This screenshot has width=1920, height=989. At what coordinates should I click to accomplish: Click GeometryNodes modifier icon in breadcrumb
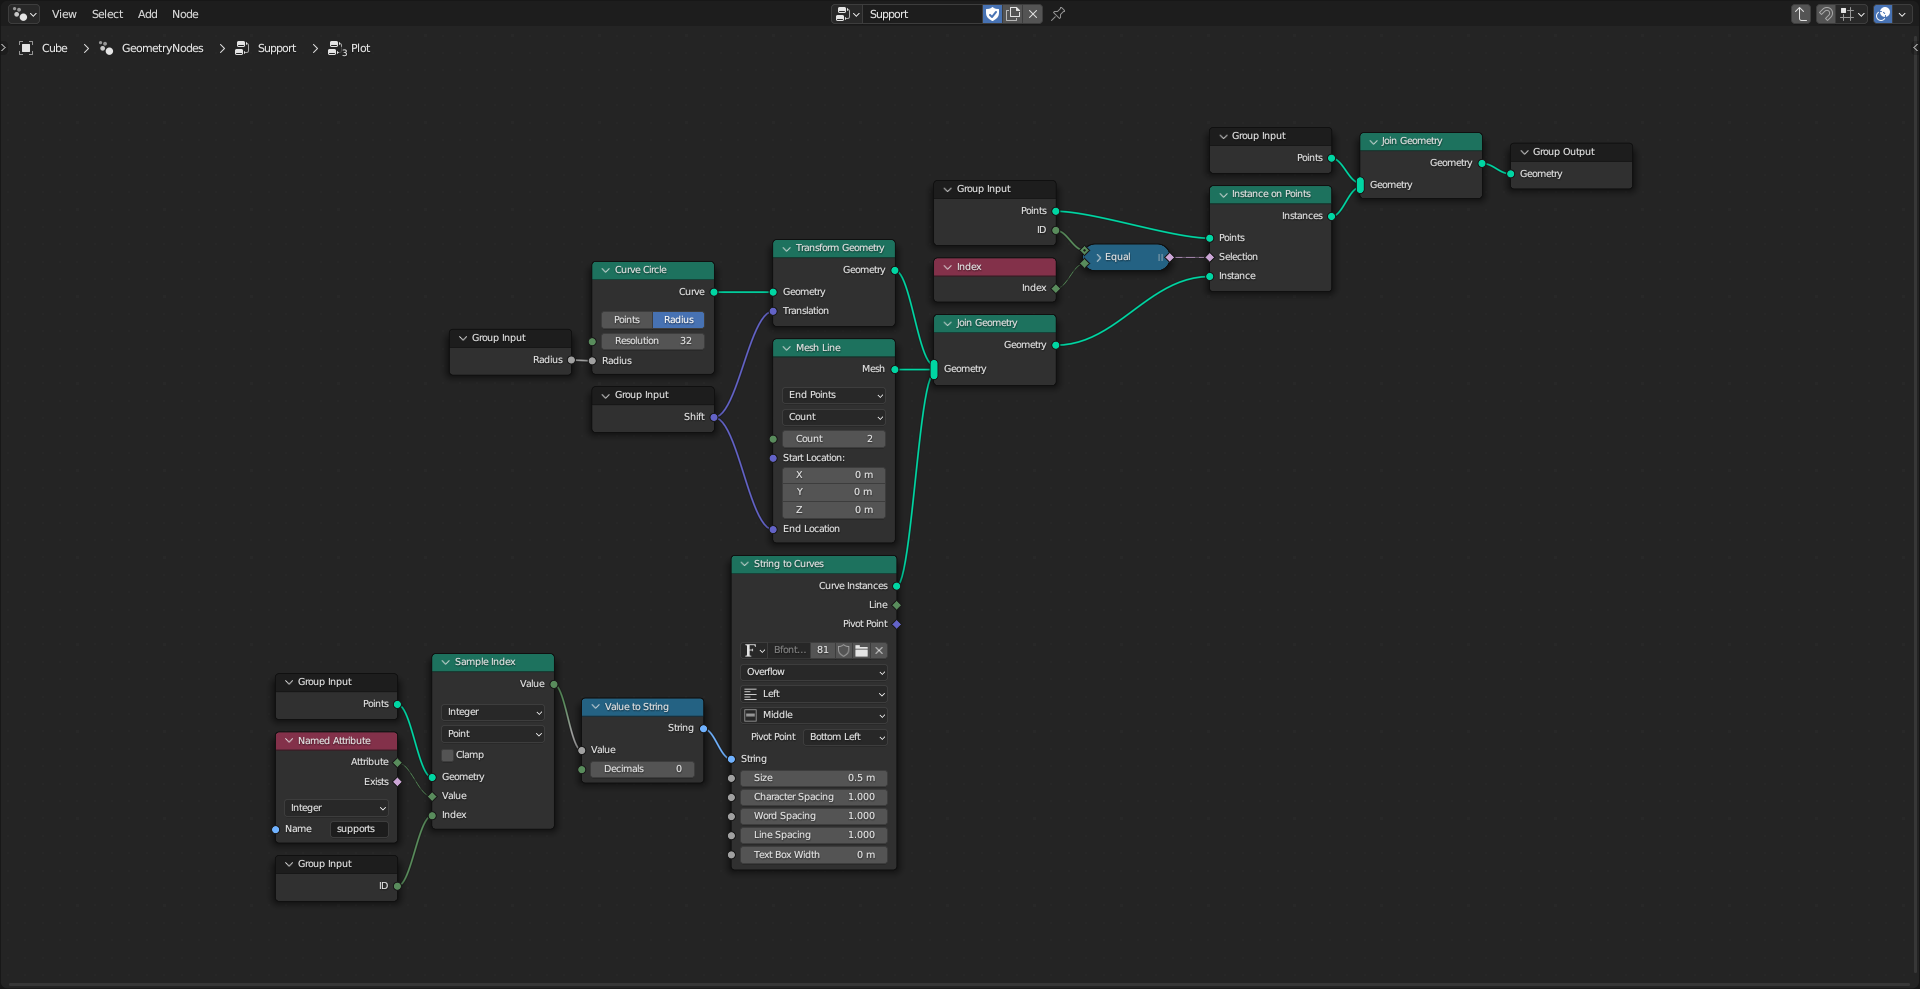[106, 48]
